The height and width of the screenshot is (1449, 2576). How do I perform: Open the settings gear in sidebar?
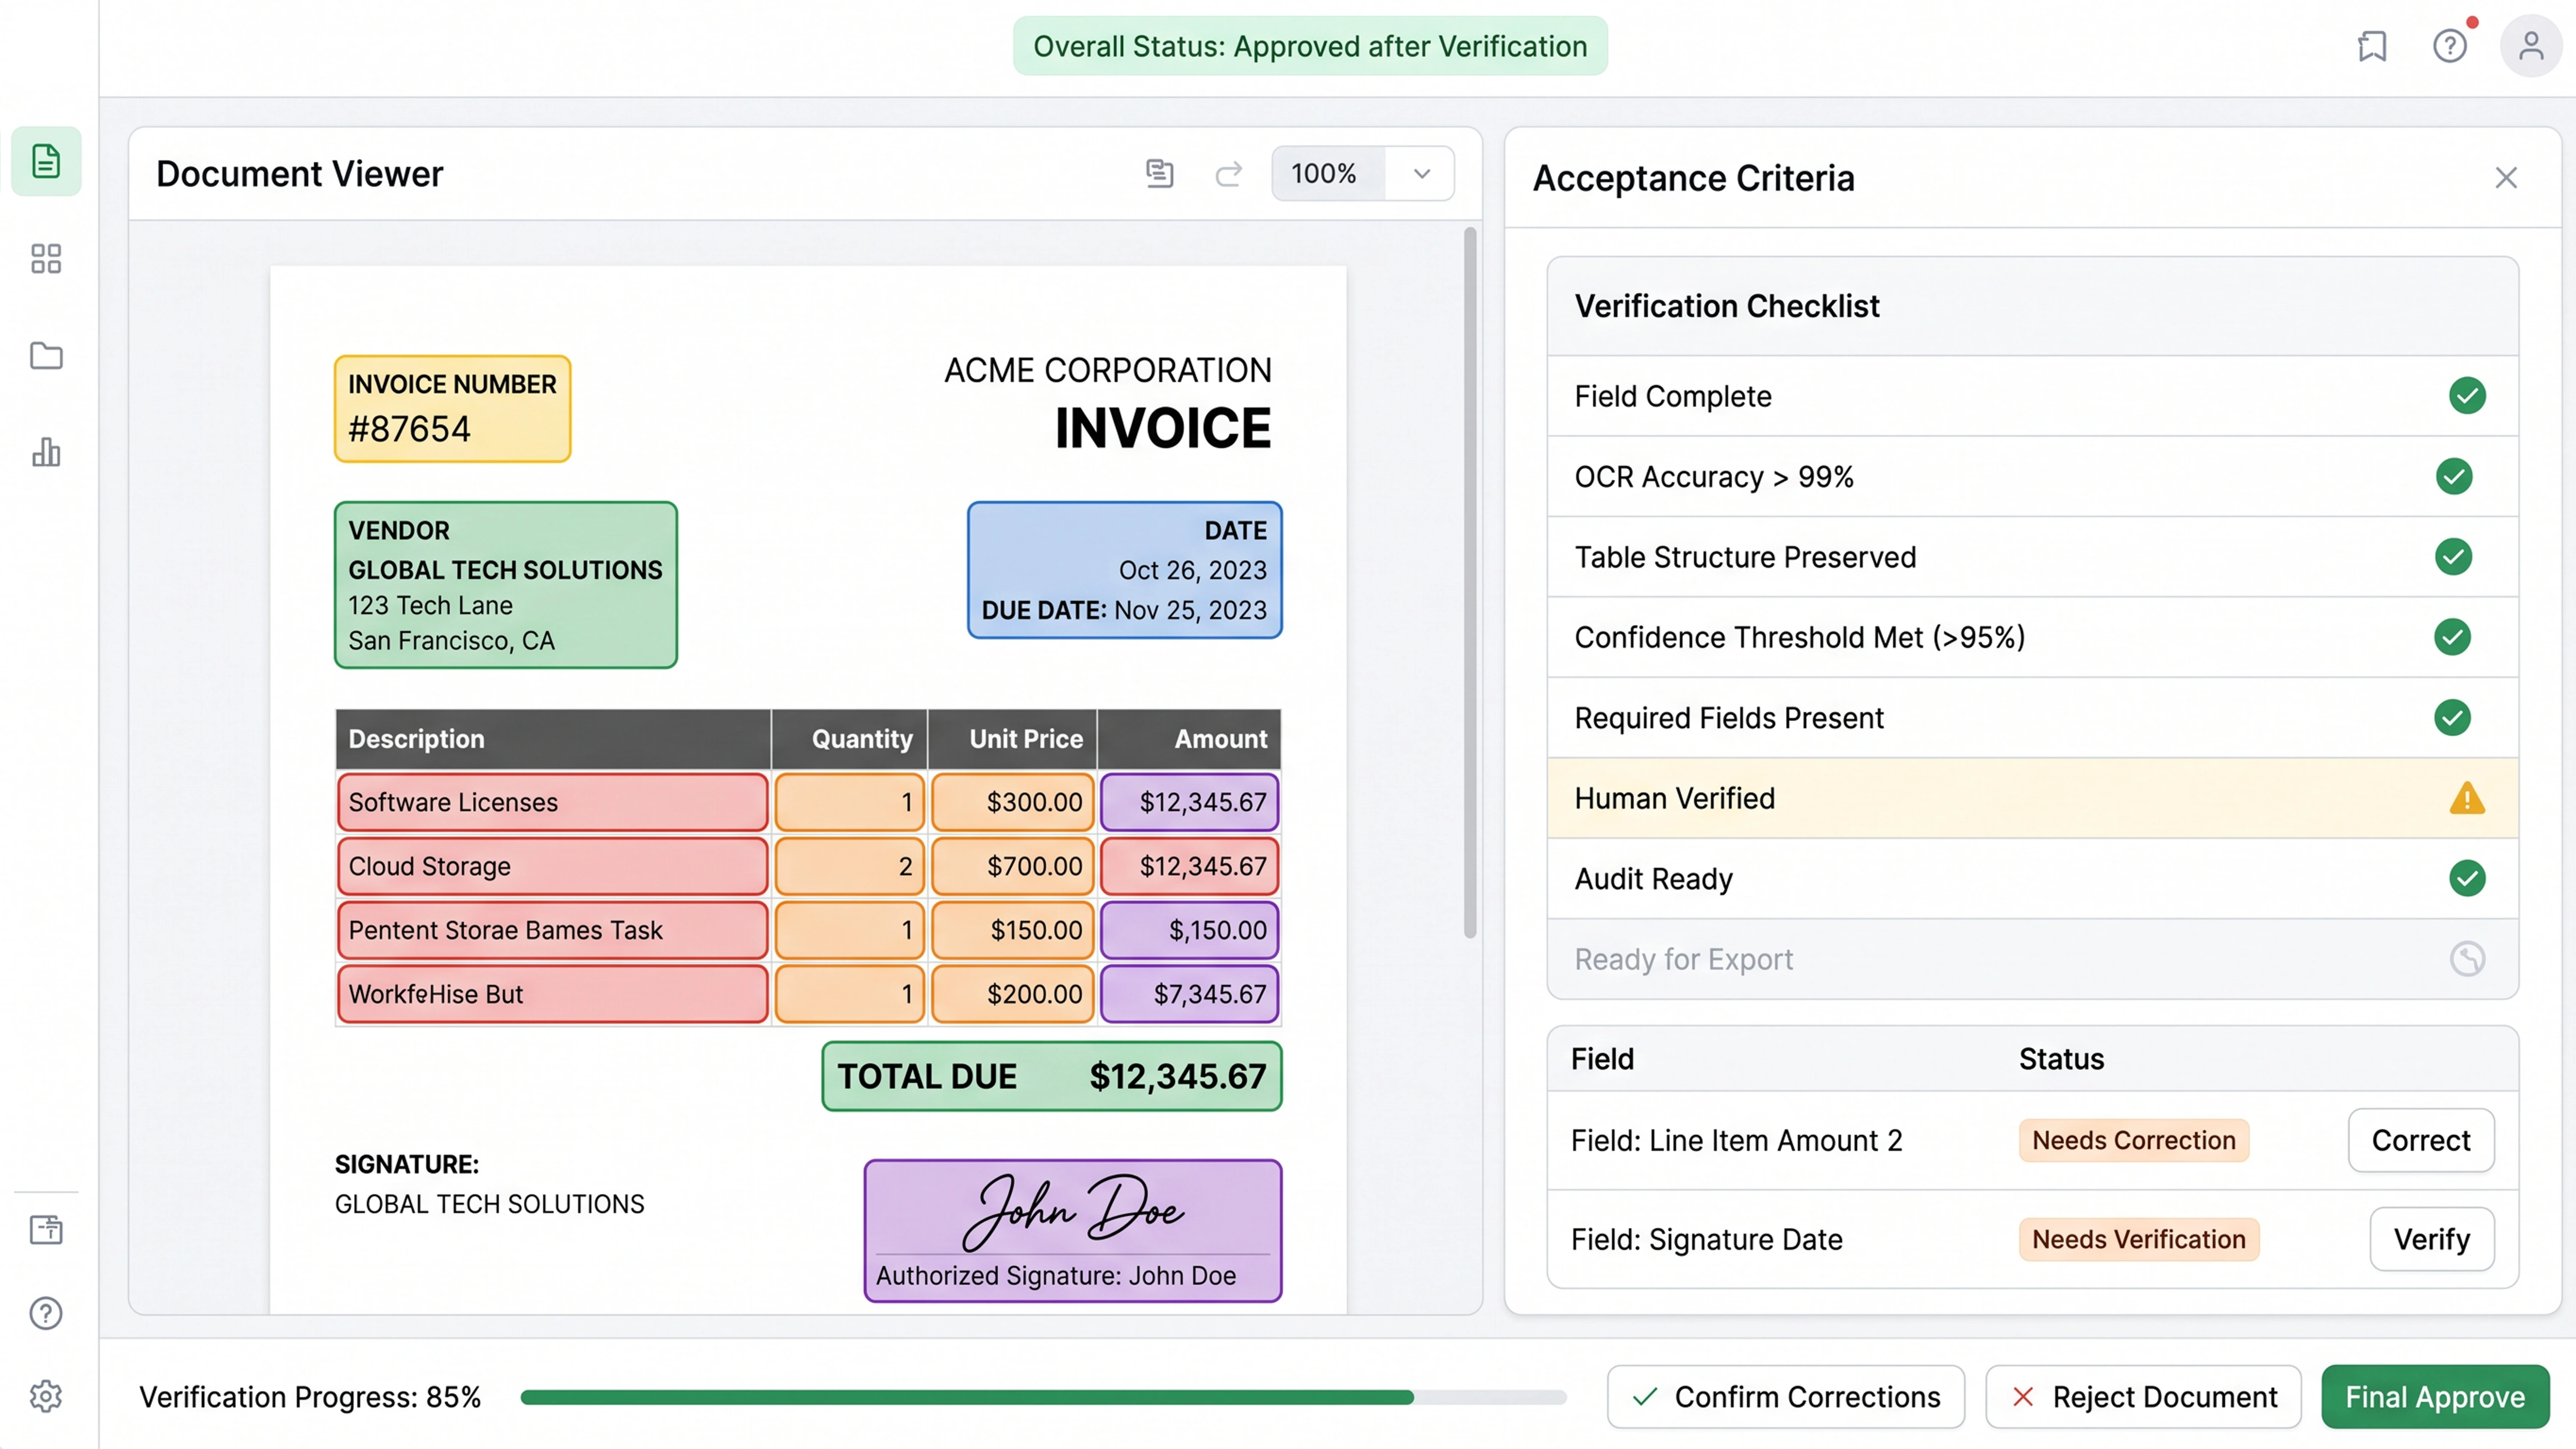point(46,1396)
